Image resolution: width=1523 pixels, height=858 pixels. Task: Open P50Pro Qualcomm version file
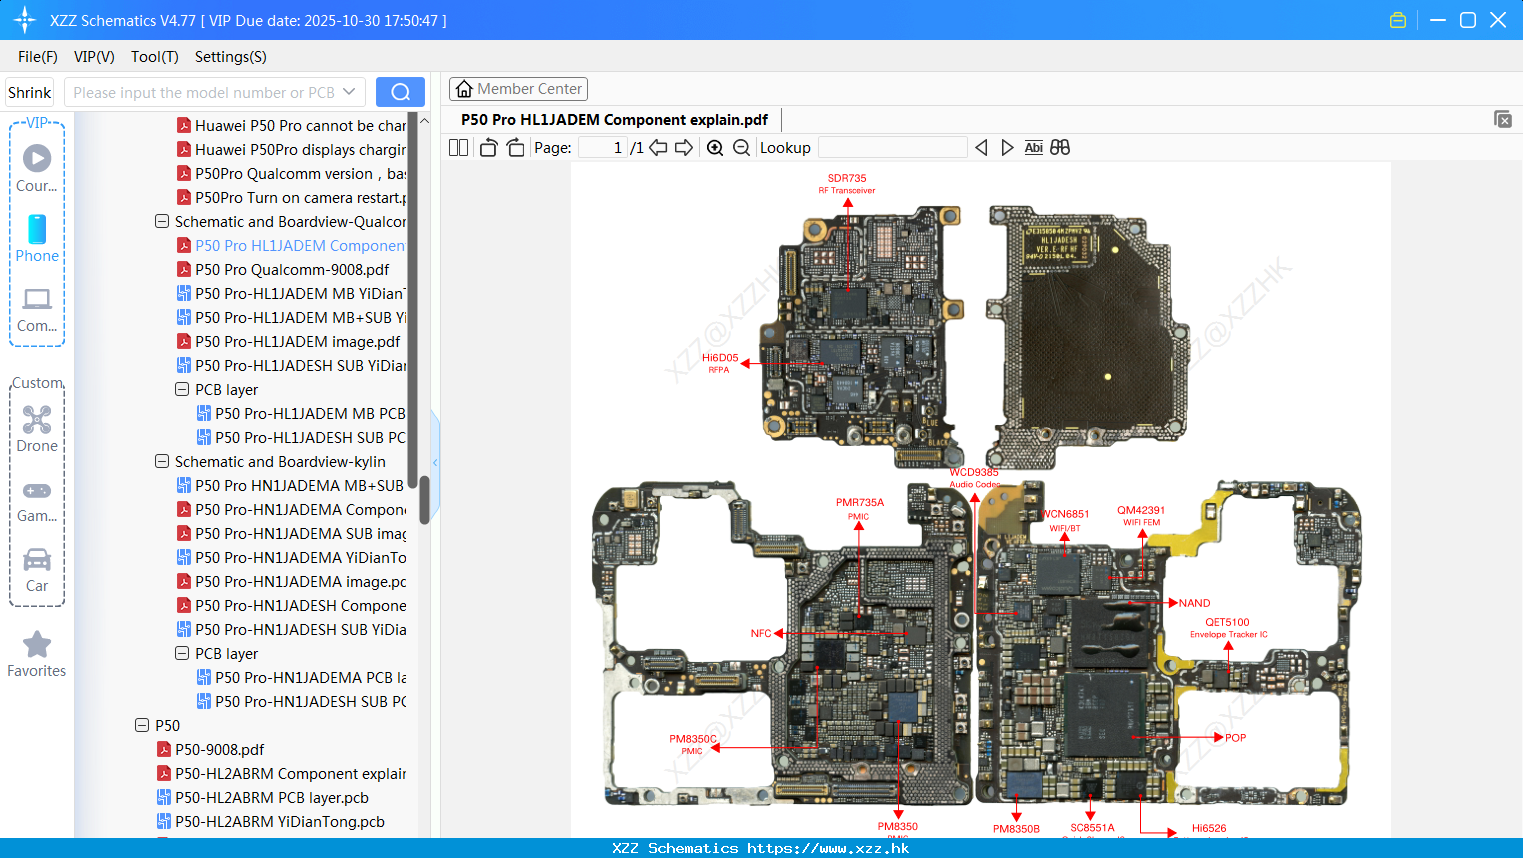pyautogui.click(x=291, y=173)
